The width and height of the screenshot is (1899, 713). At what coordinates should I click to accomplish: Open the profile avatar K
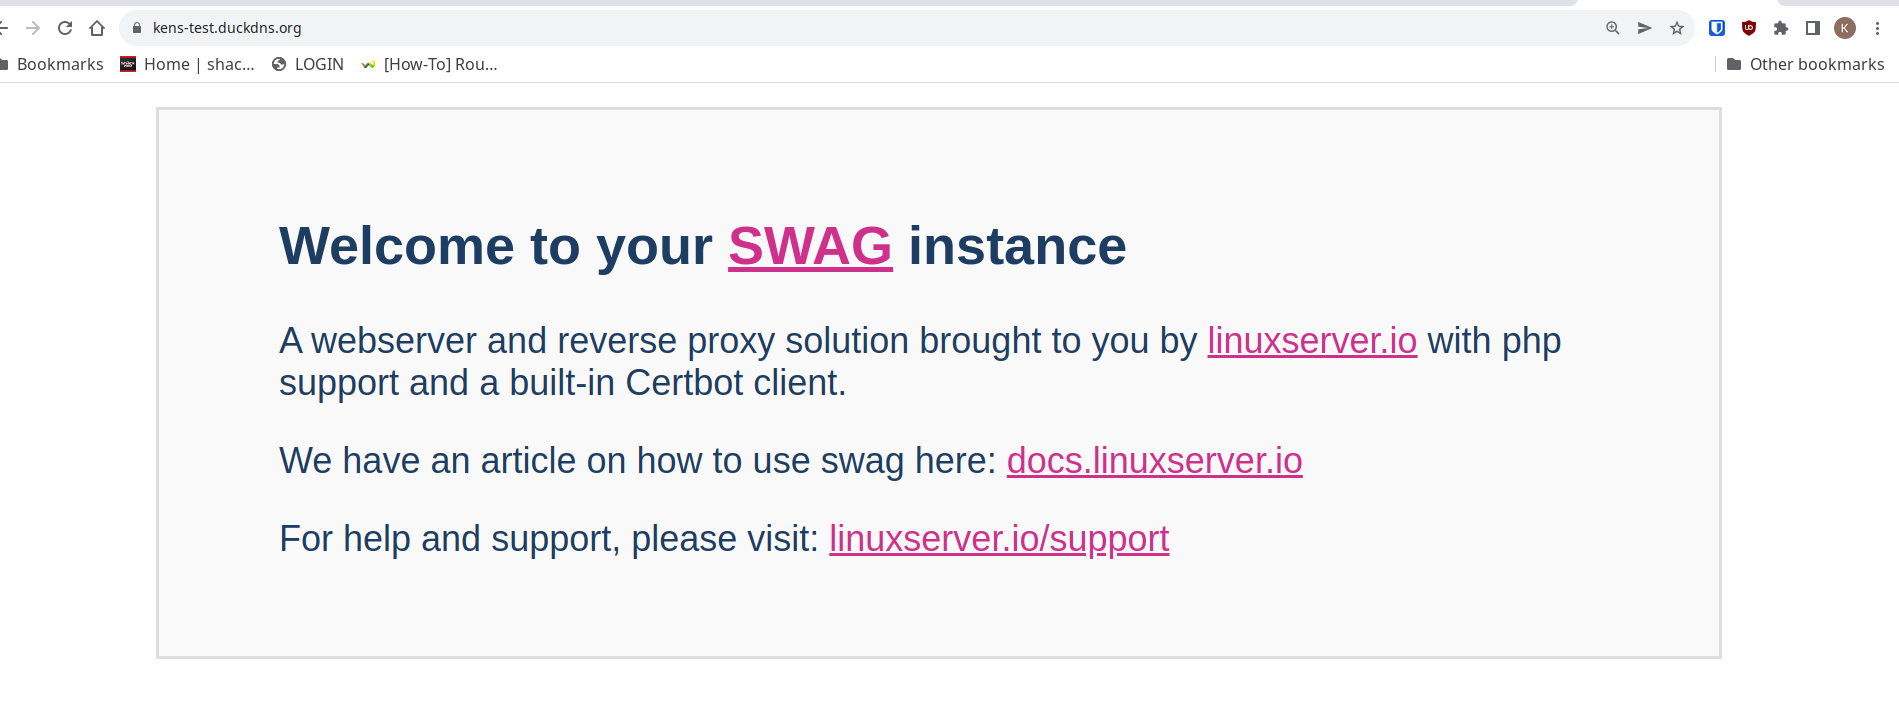click(x=1845, y=28)
